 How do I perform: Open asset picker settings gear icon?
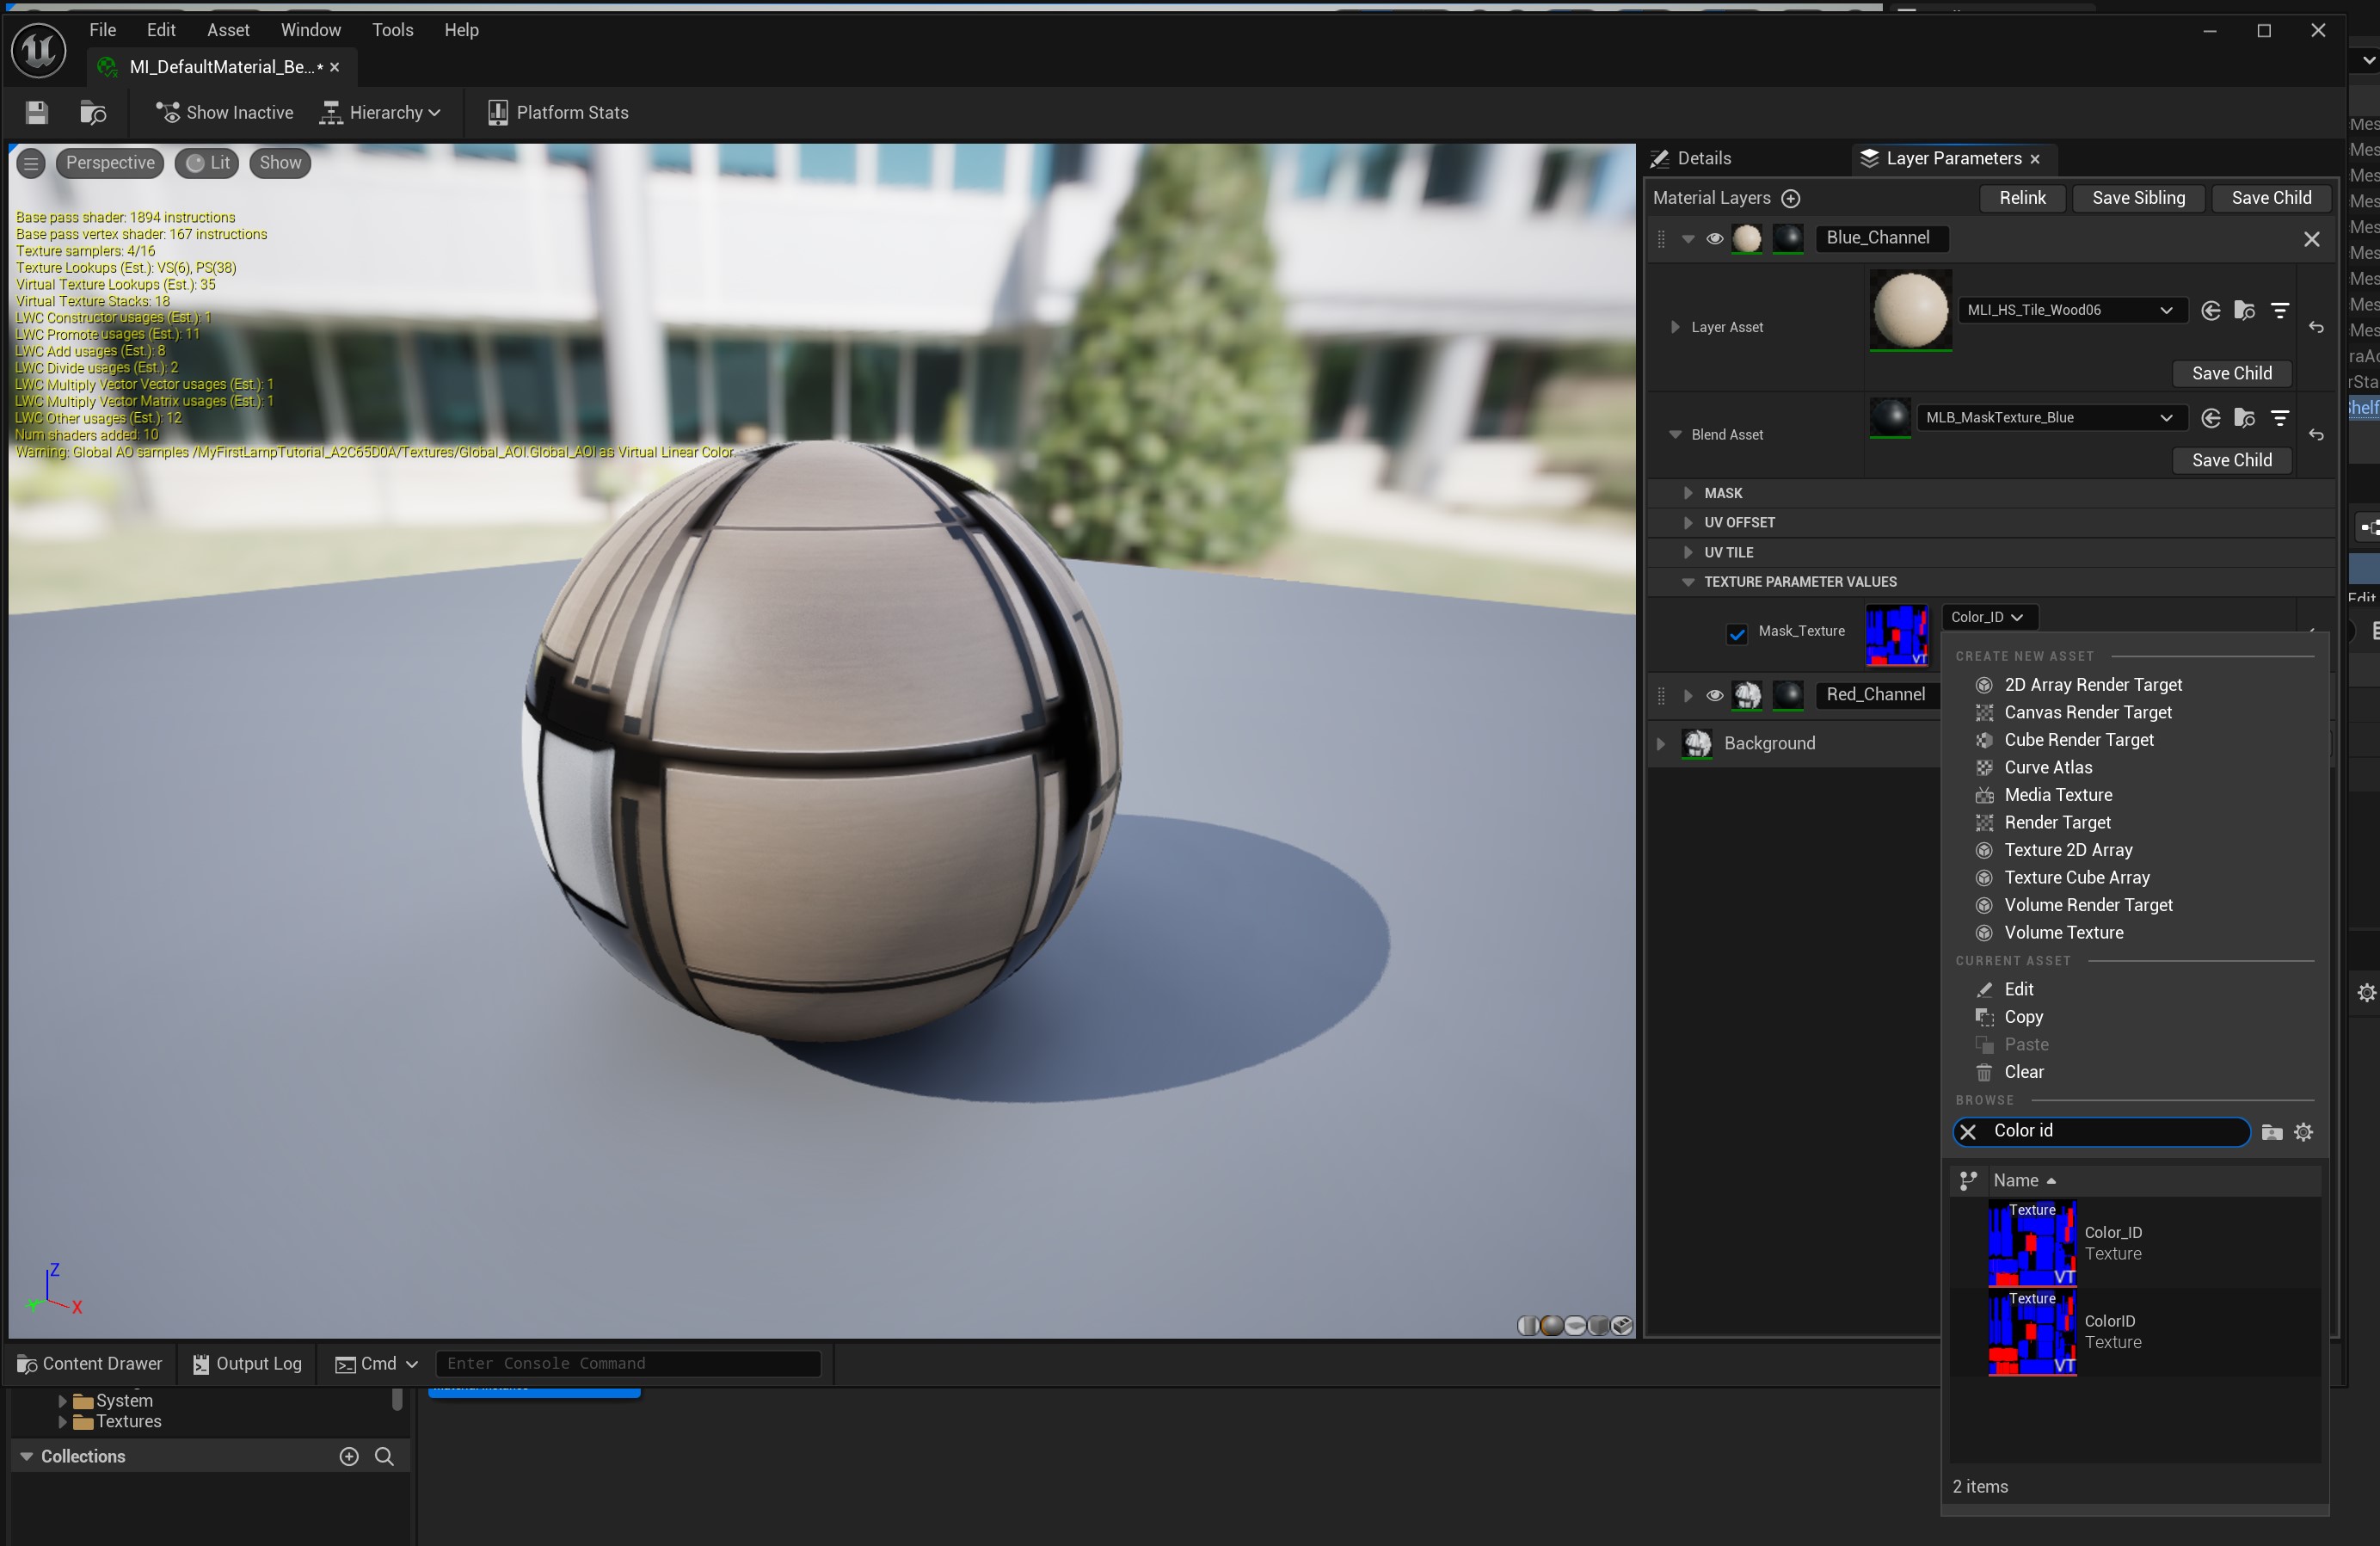(x=2304, y=1132)
